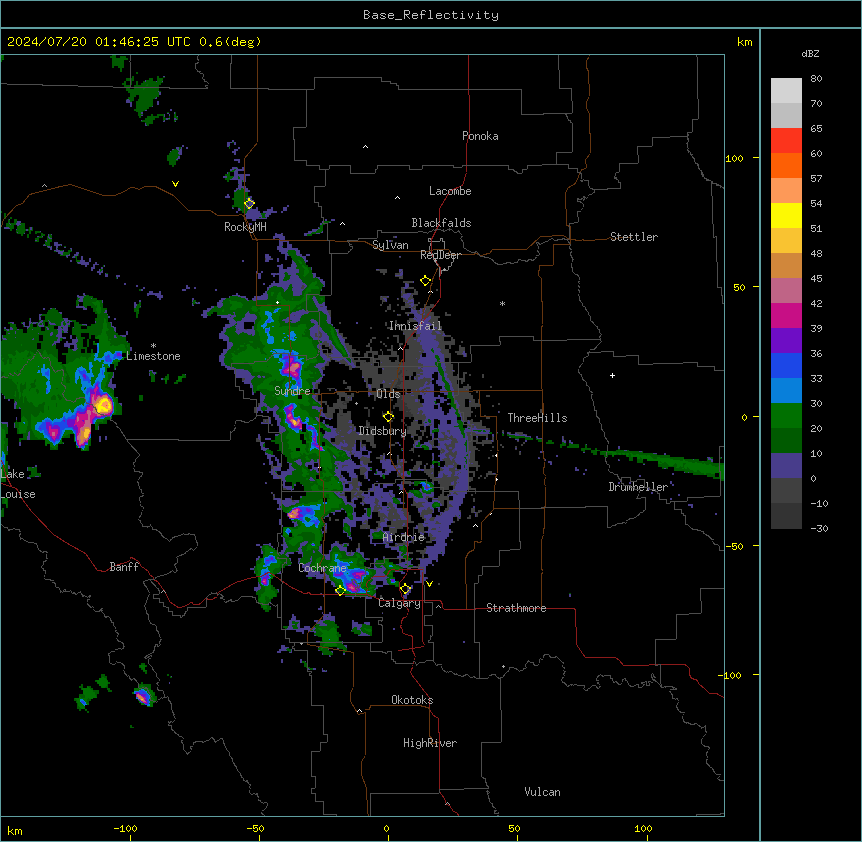Viewport: 862px width, 842px height.
Task: Click the Vulcan label
Action: click(543, 792)
